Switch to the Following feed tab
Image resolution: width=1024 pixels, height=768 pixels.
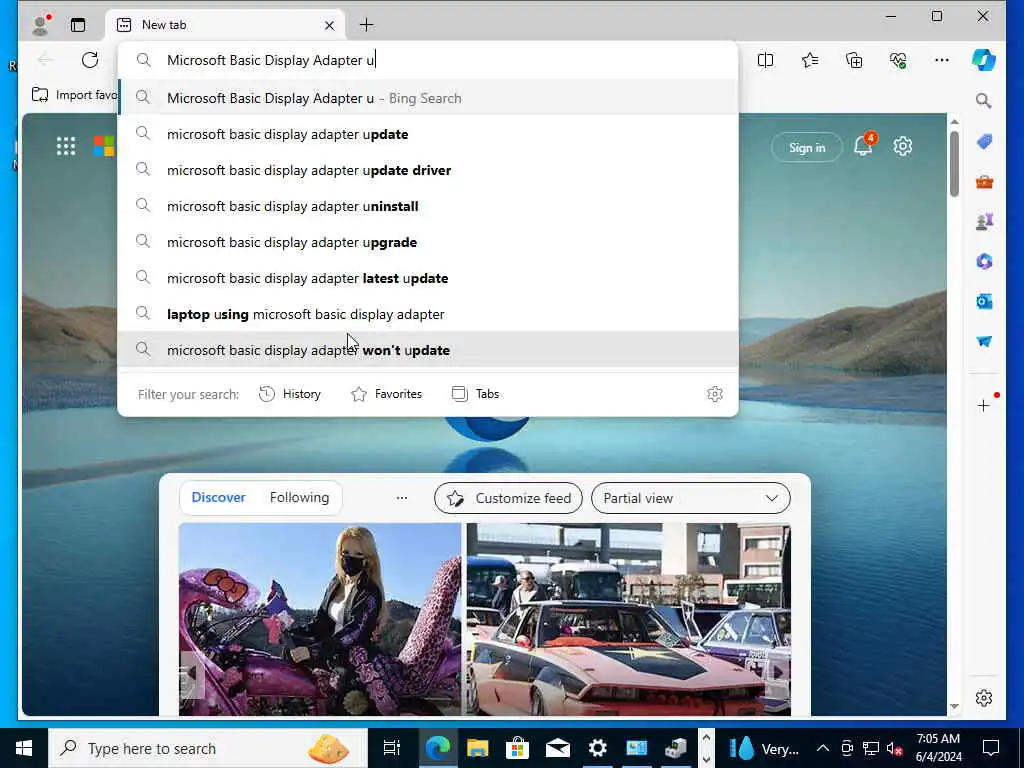pos(299,498)
